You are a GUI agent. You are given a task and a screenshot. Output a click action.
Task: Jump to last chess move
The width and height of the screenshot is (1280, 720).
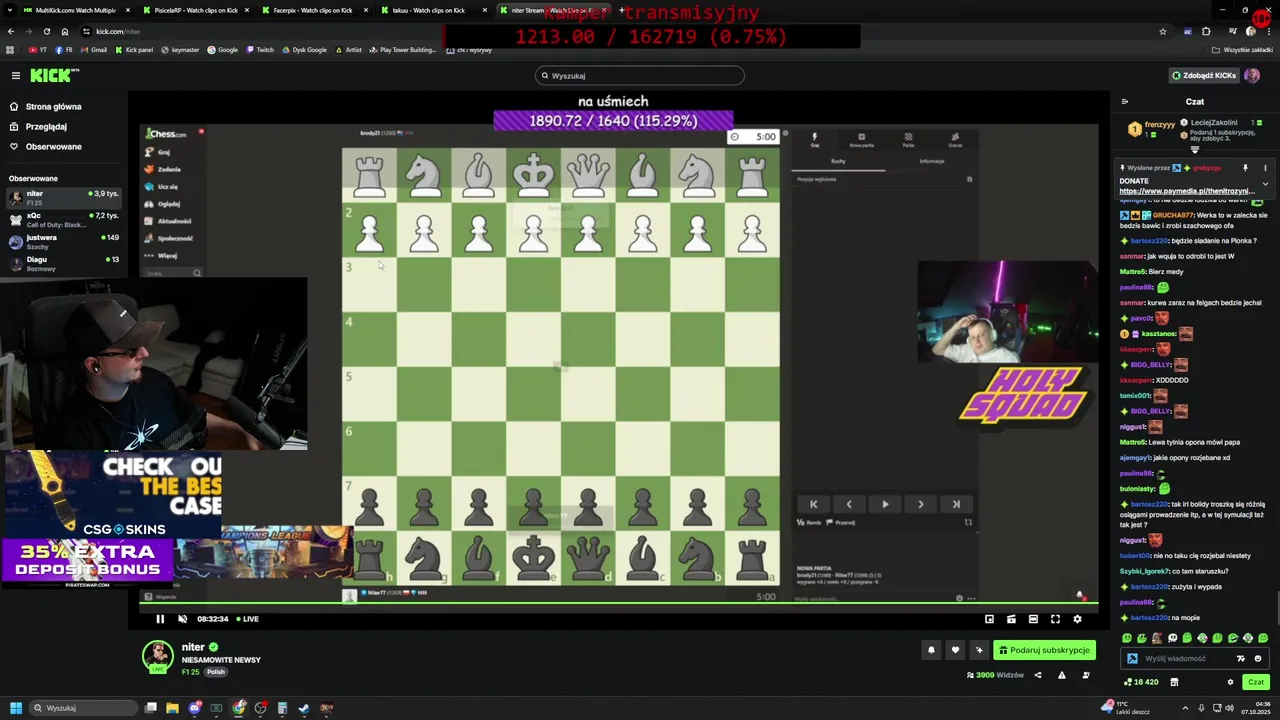[x=956, y=505]
